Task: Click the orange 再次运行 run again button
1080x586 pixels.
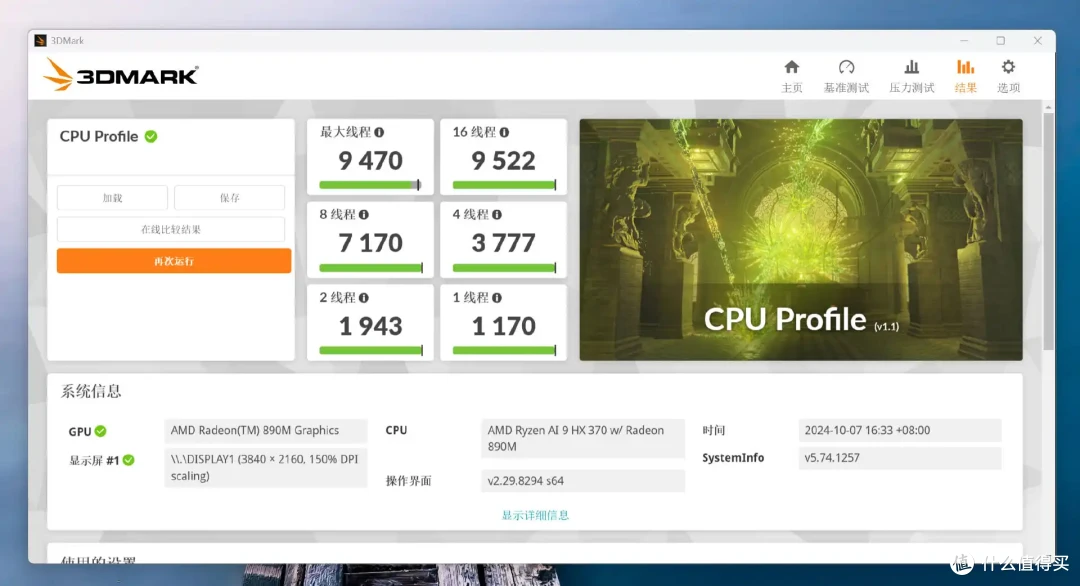Action: tap(174, 261)
